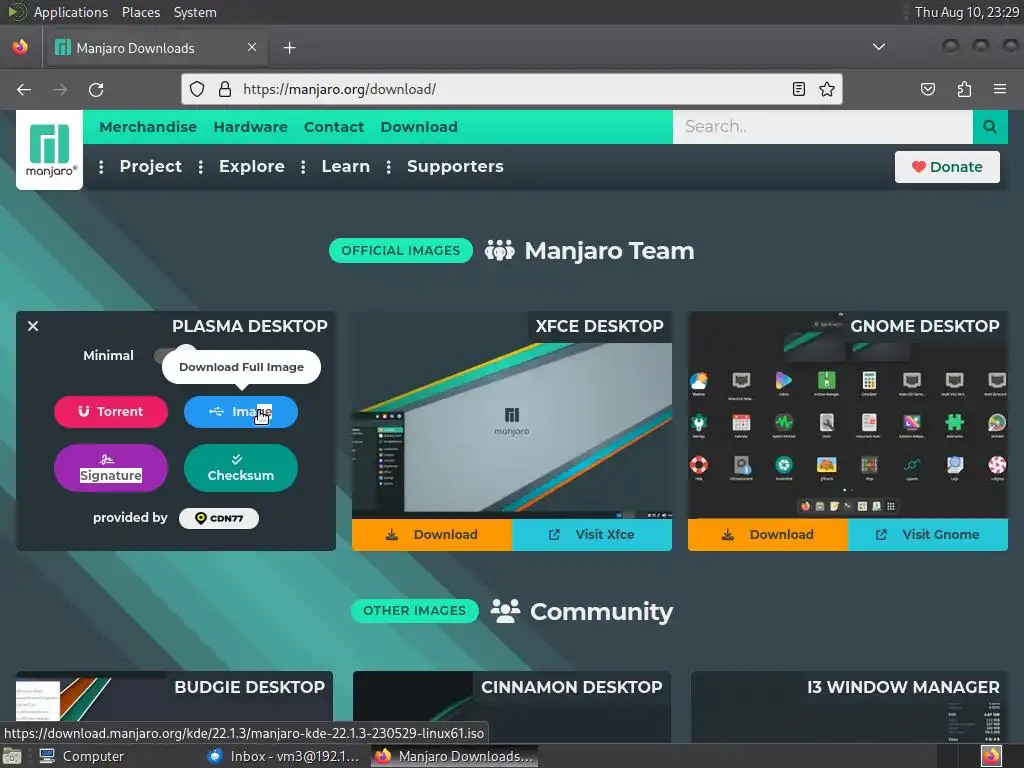The height and width of the screenshot is (768, 1024).
Task: Click the Cinnamon Desktop card
Action: [x=512, y=707]
